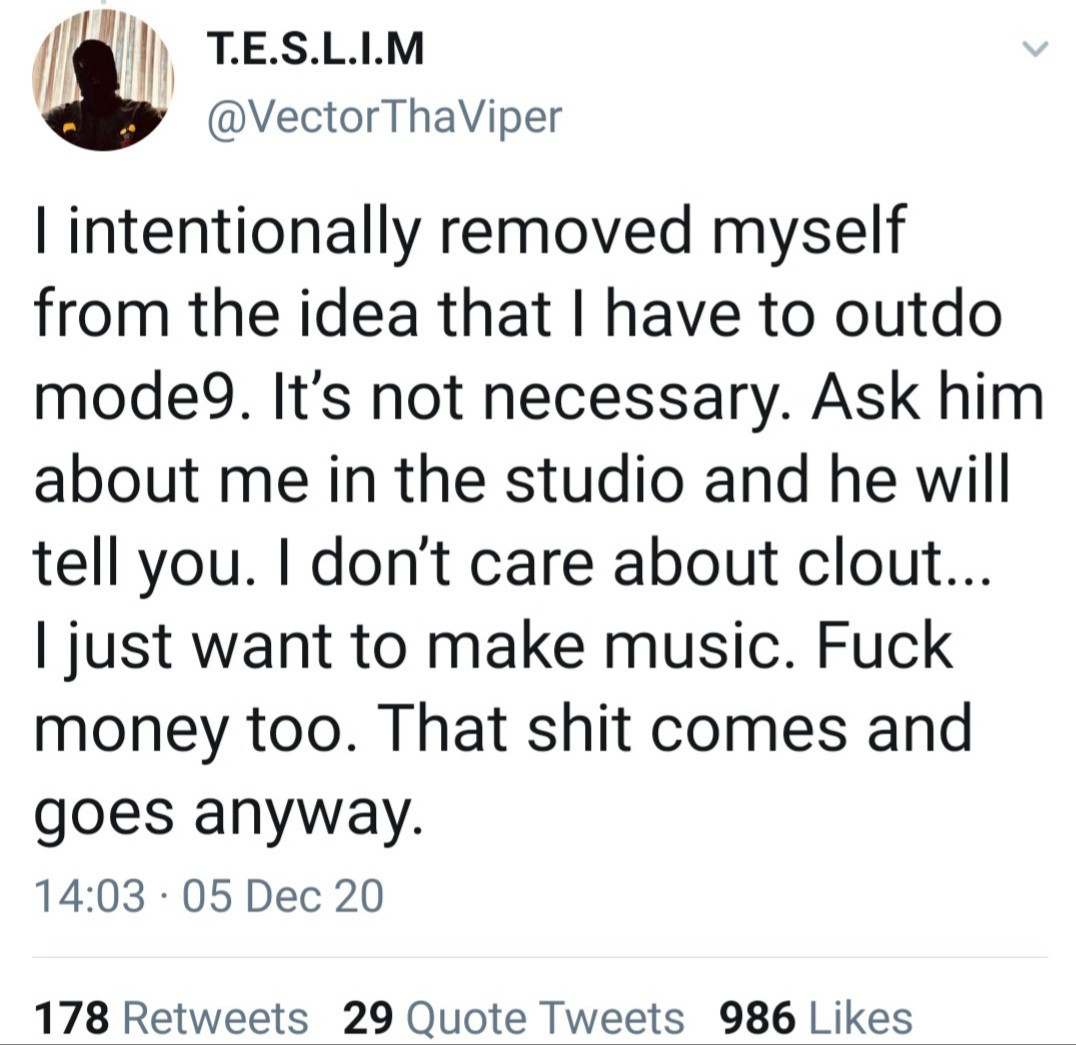Image resolution: width=1076 pixels, height=1045 pixels.
Task: Click the @VectorThaViper handle
Action: click(383, 119)
